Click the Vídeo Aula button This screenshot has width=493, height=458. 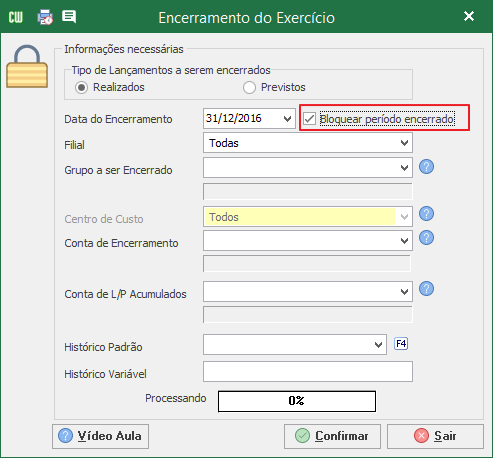pyautogui.click(x=100, y=436)
